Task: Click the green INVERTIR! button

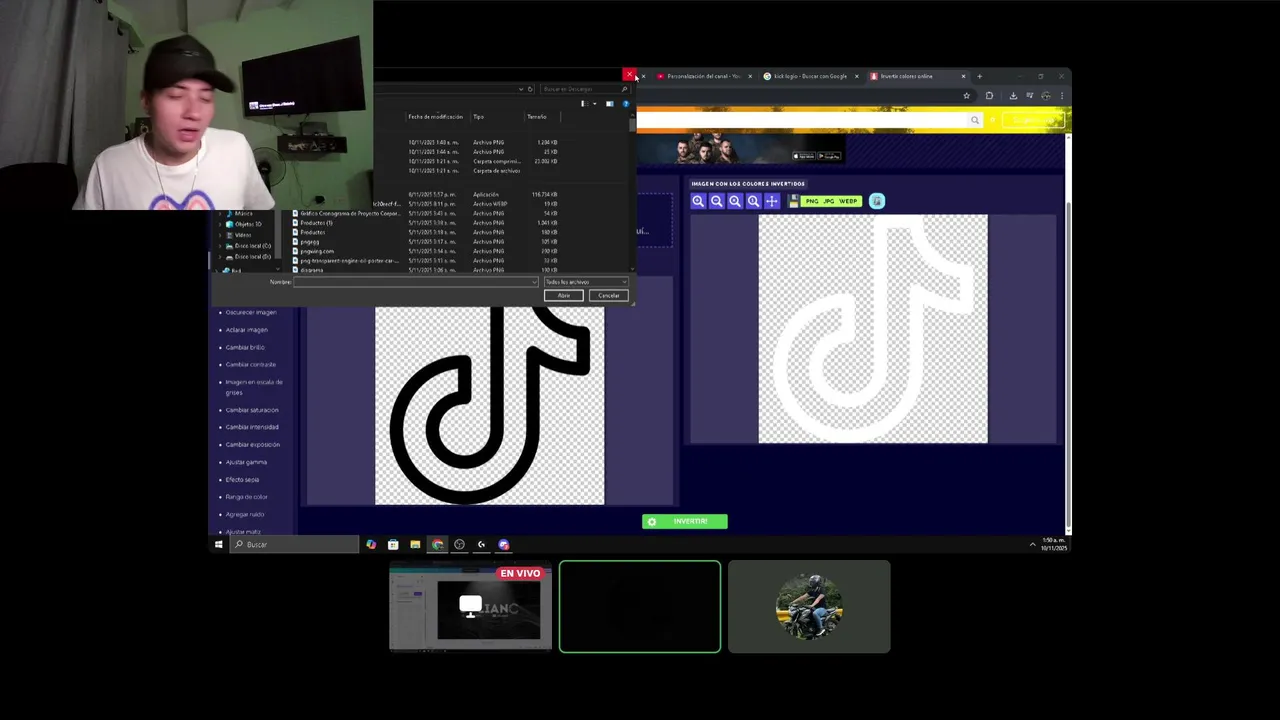Action: (x=684, y=521)
